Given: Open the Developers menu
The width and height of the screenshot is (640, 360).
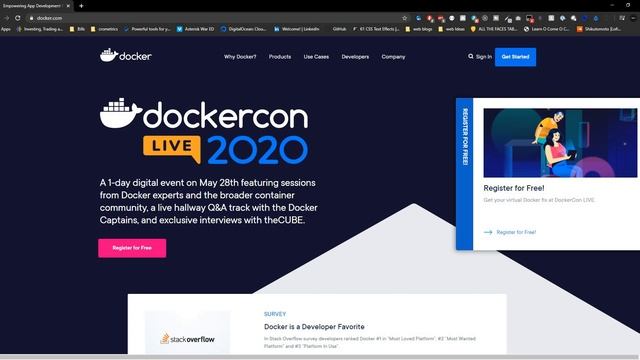Looking at the screenshot, I should coord(355,57).
